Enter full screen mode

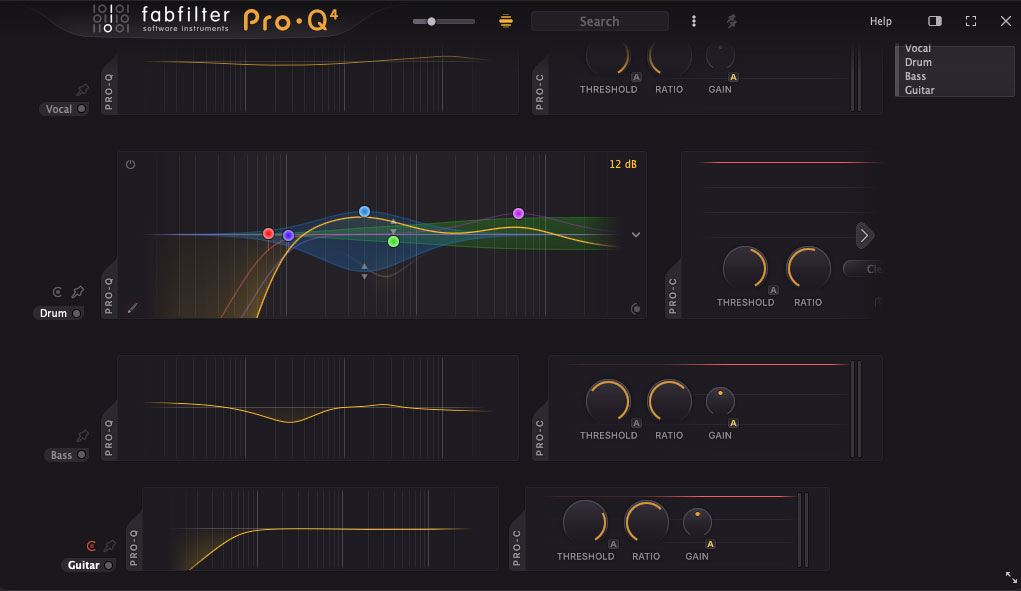[970, 21]
